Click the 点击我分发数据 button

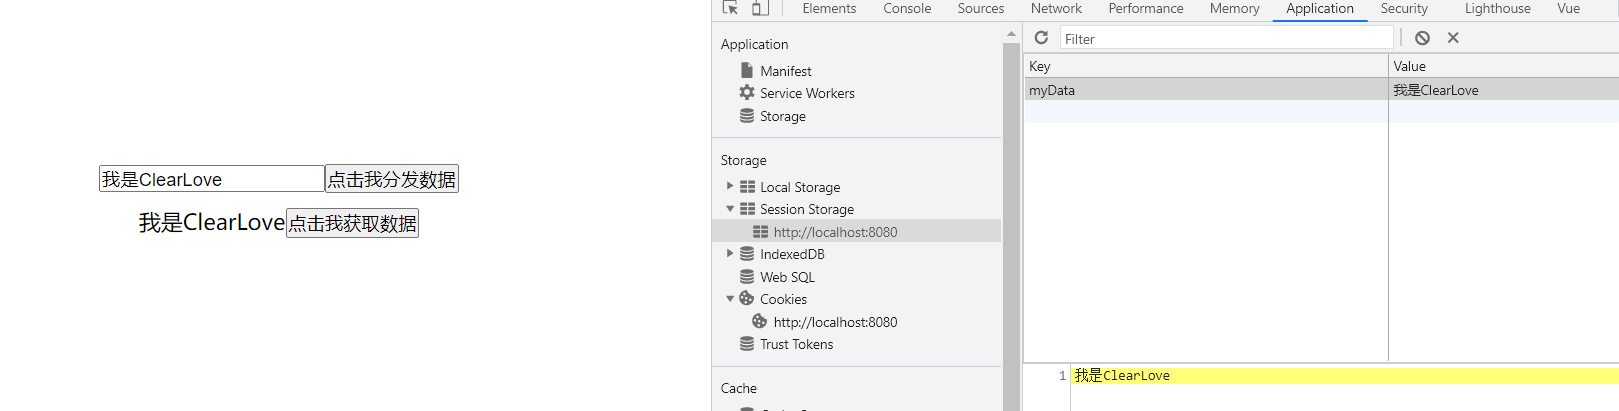pos(392,179)
